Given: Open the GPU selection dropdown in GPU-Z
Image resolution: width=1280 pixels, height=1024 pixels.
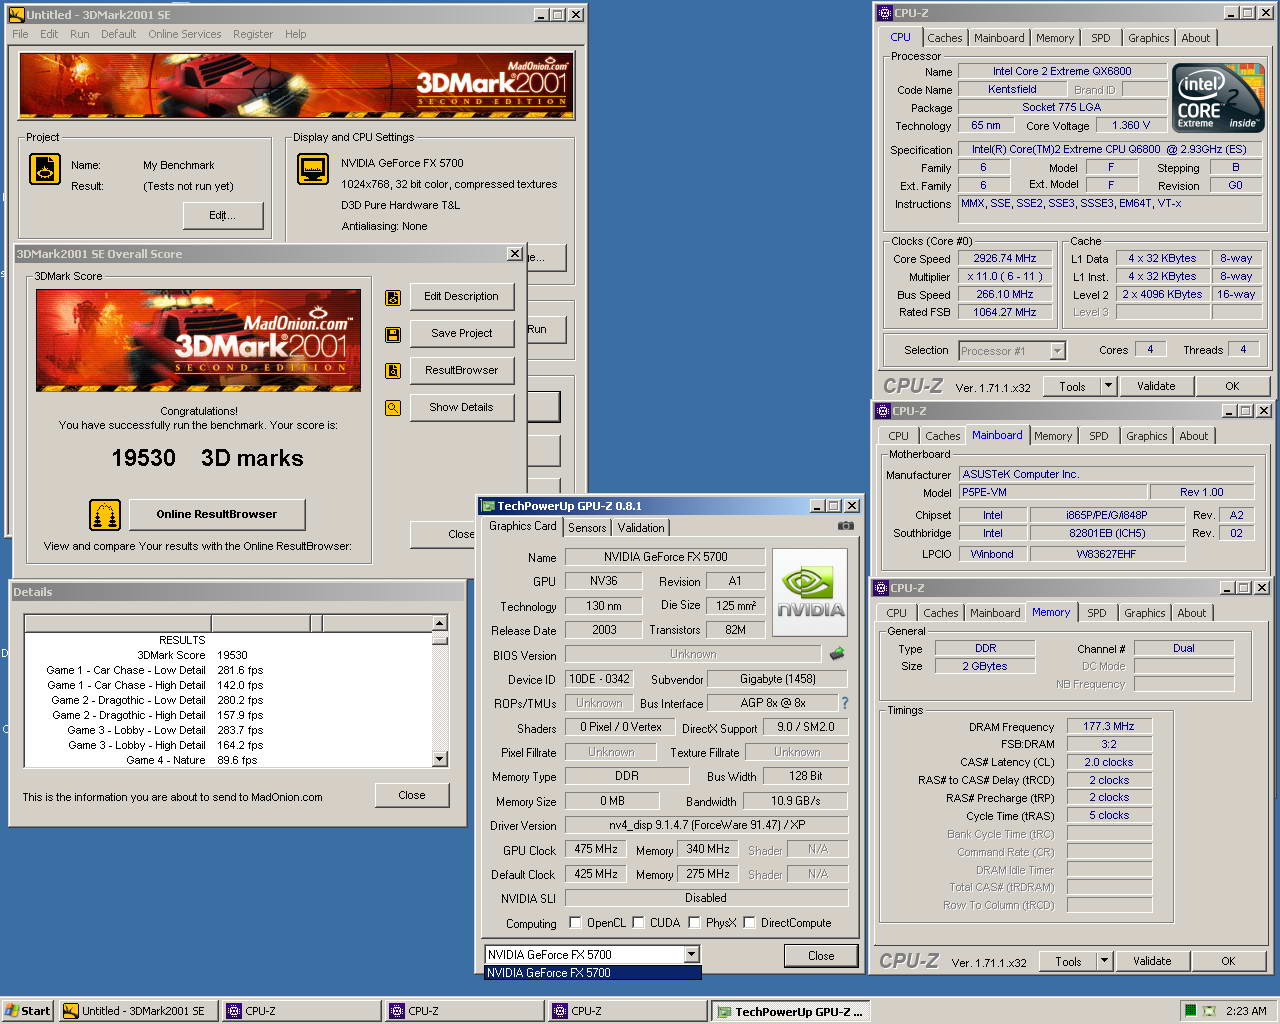Looking at the screenshot, I should (691, 955).
